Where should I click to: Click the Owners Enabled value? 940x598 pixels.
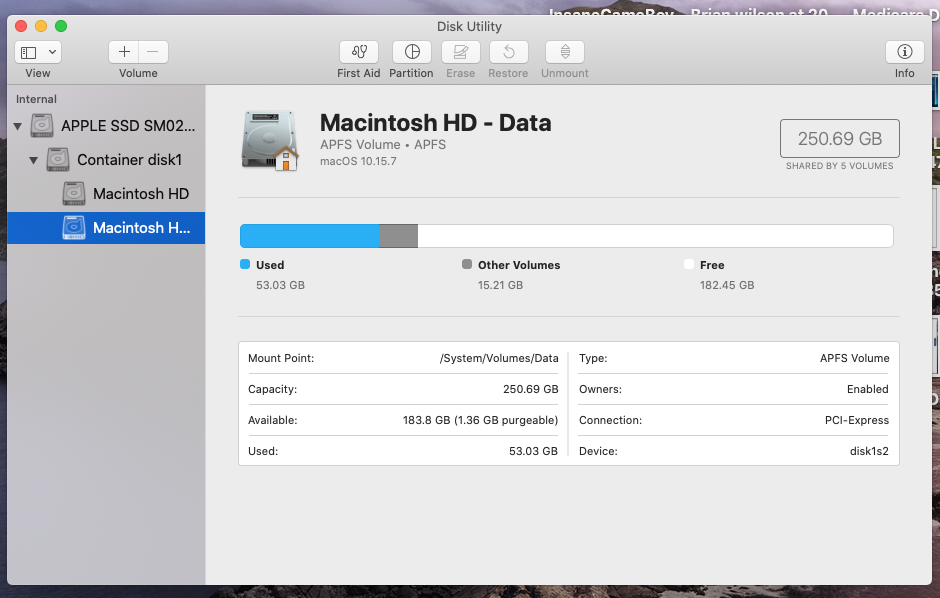pyautogui.click(x=867, y=389)
